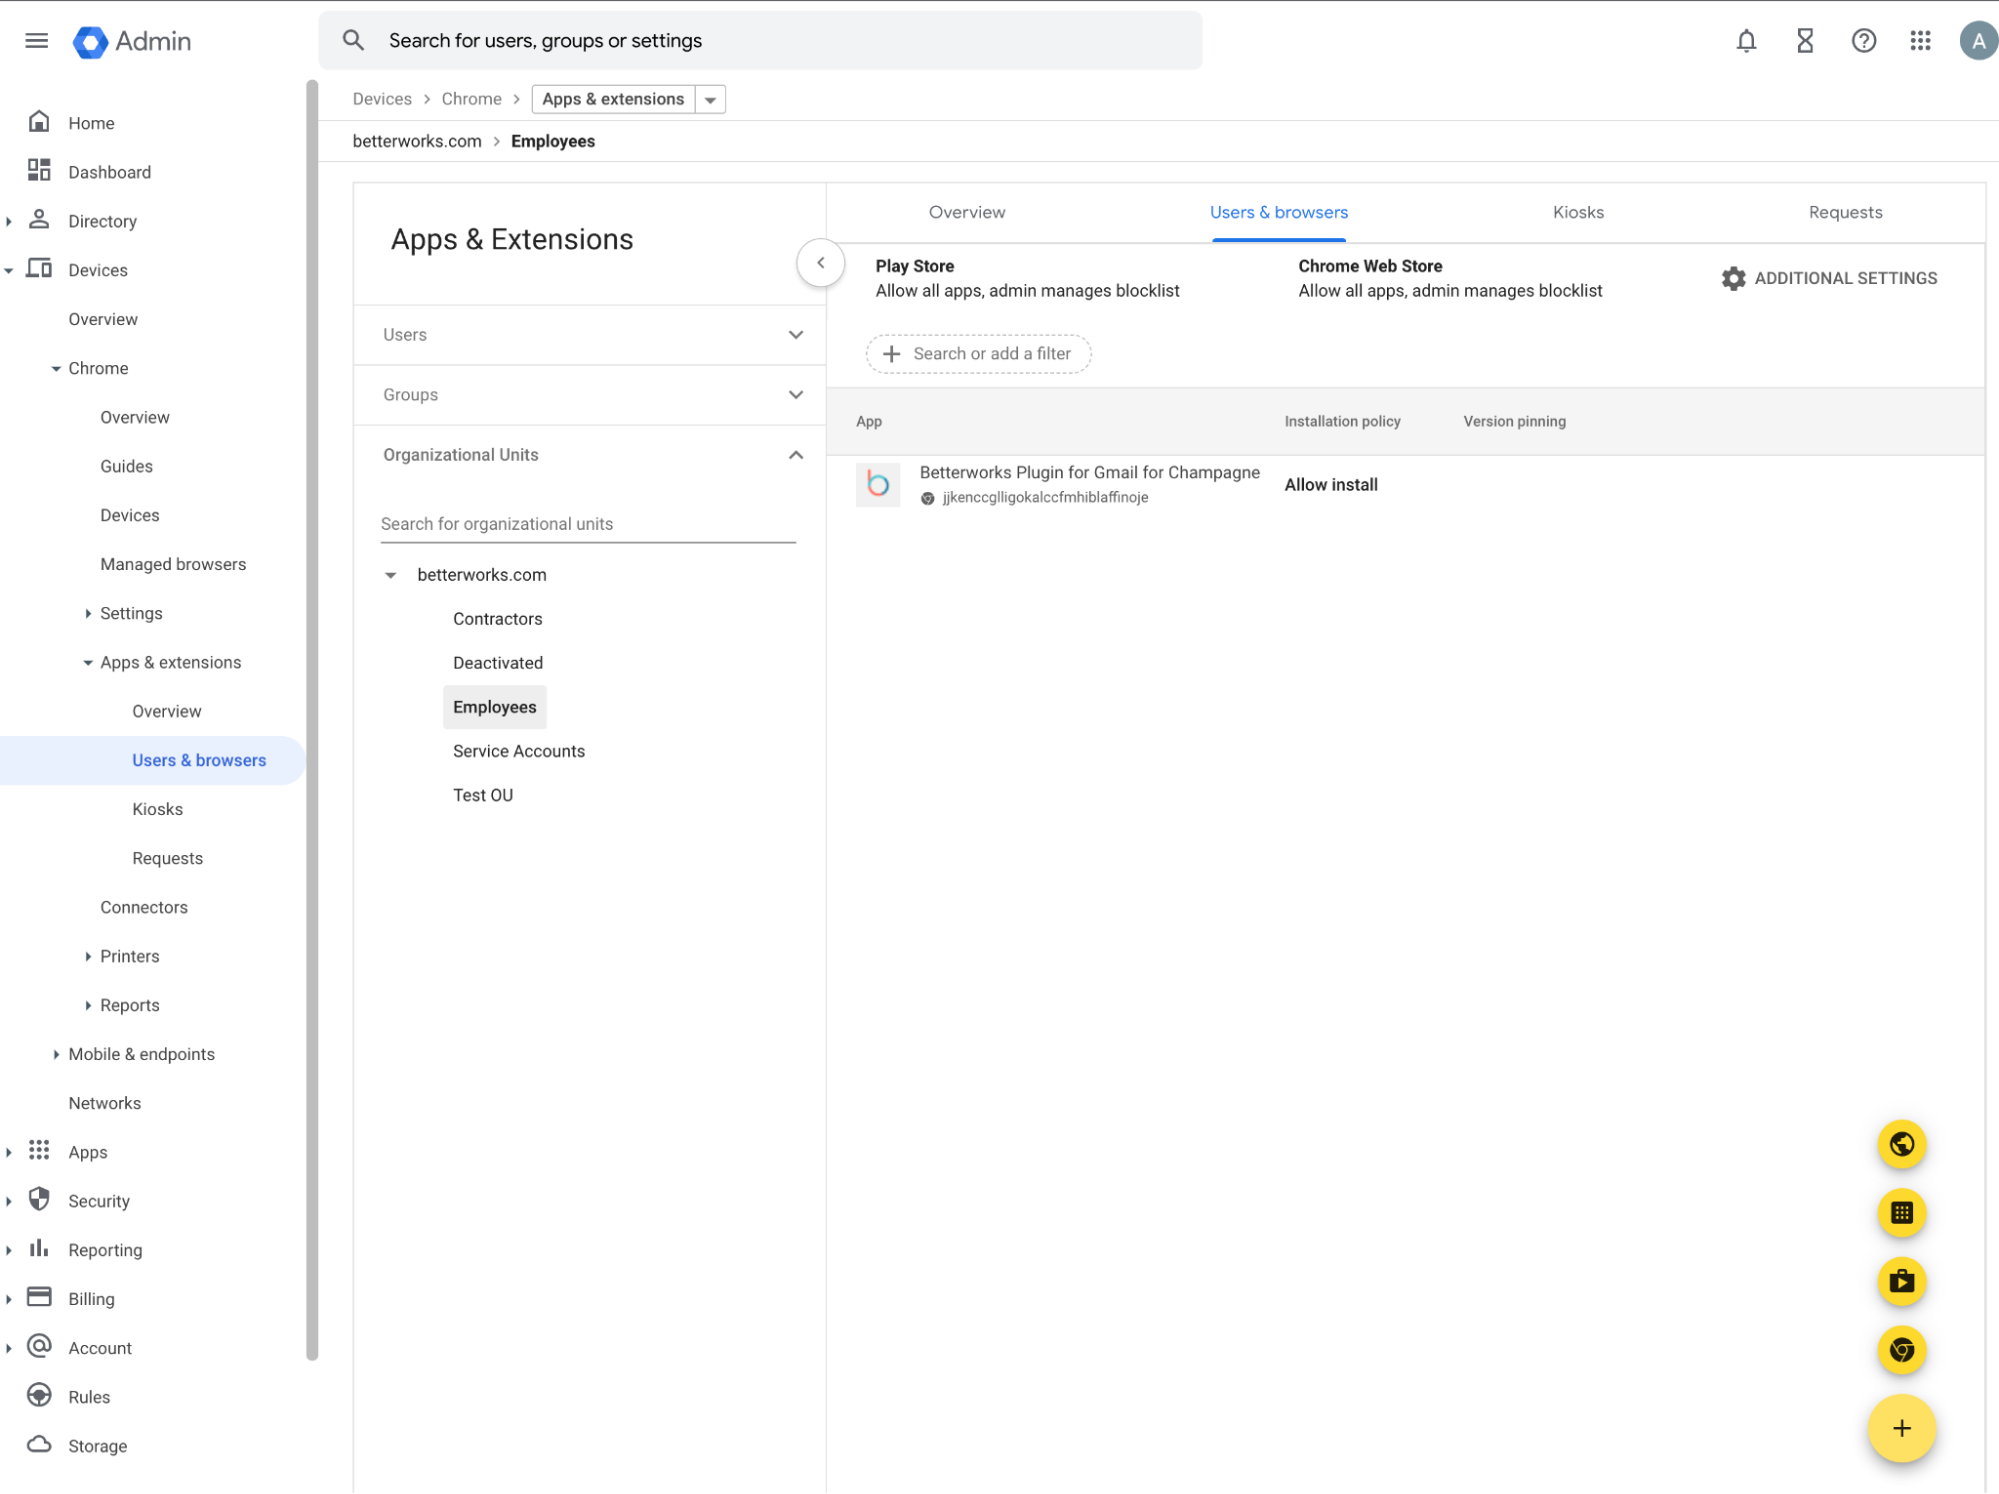This screenshot has height=1494, width=1999.
Task: Click Search for organizational units field
Action: tap(587, 524)
